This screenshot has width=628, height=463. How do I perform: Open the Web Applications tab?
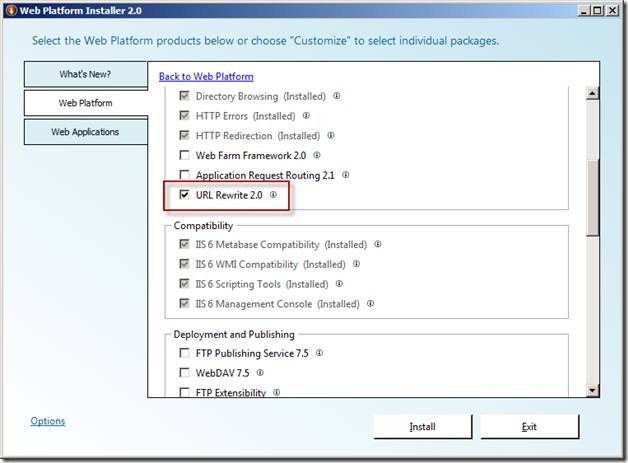pyautogui.click(x=85, y=132)
